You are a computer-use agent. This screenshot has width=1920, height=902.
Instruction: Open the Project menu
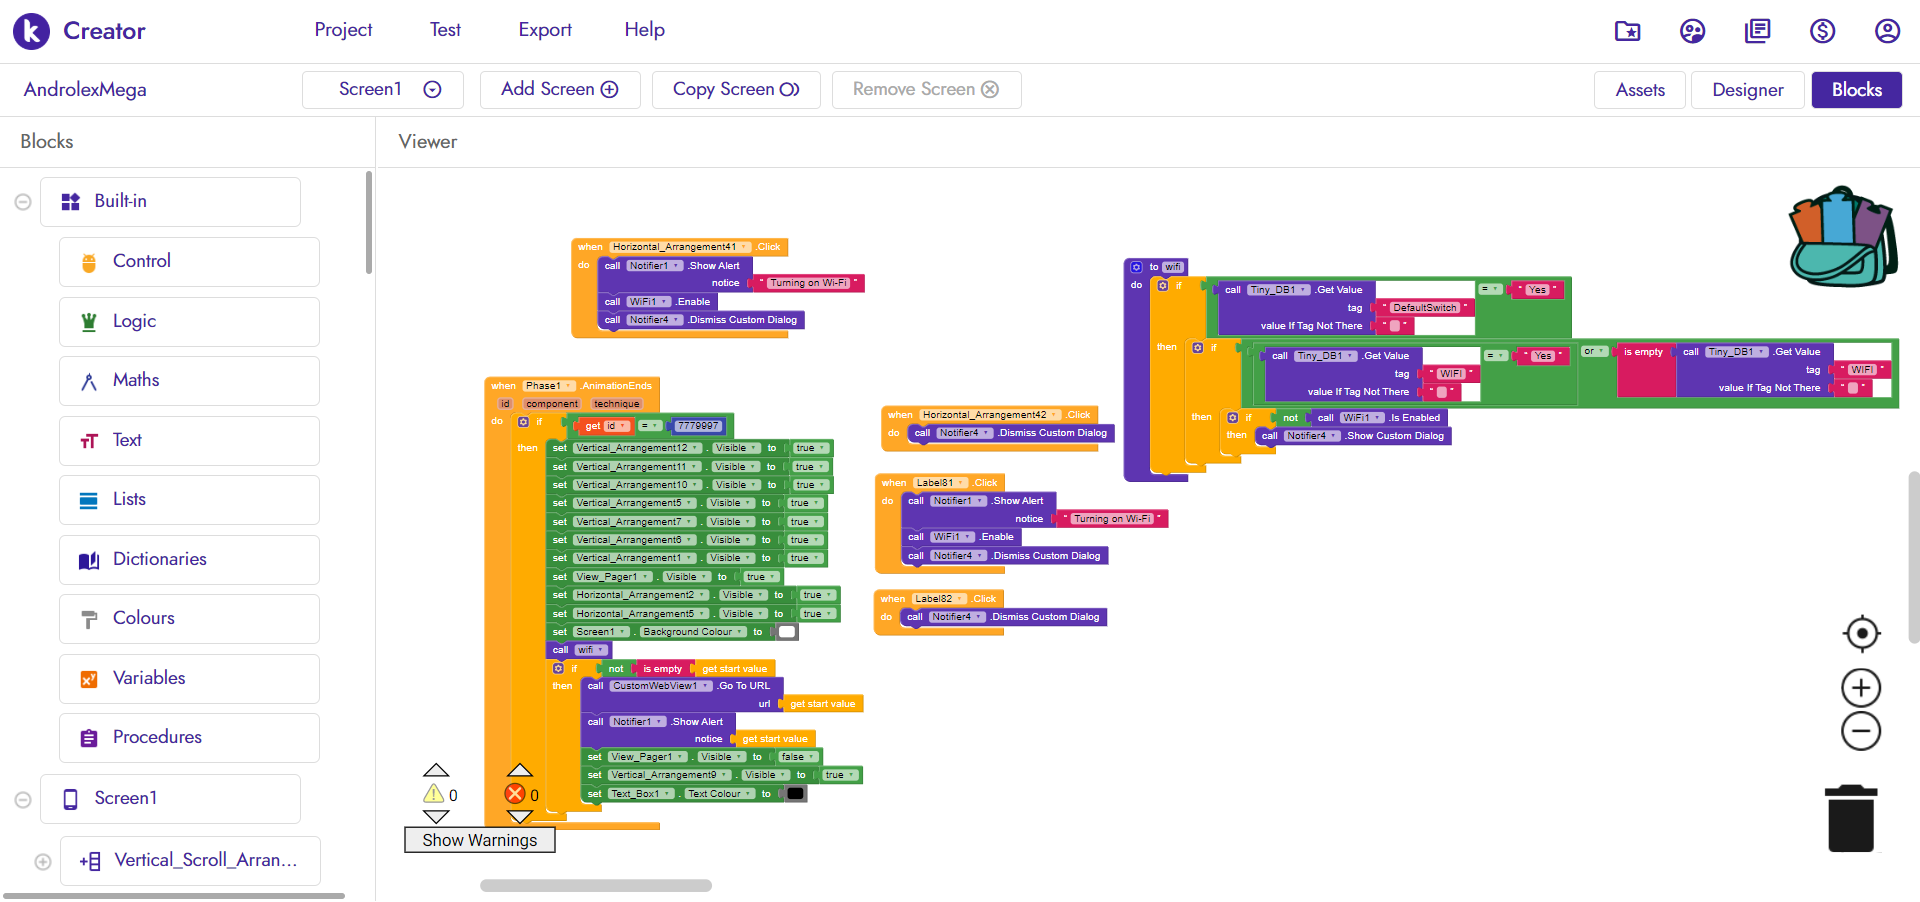pos(343,30)
